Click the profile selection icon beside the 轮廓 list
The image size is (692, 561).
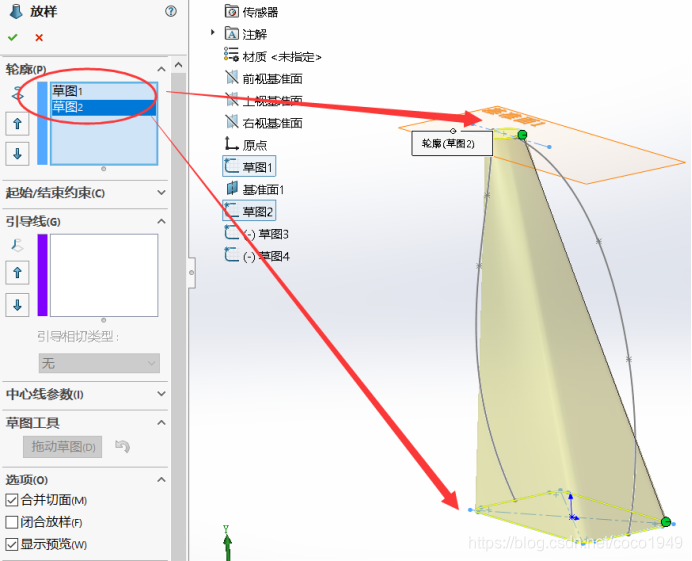18,94
